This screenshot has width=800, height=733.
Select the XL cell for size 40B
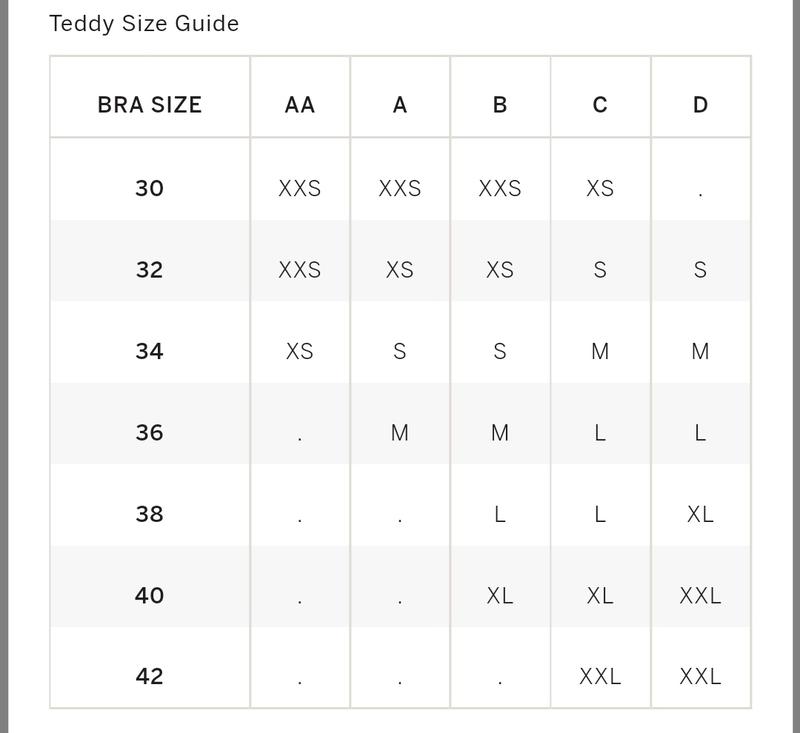pos(500,595)
